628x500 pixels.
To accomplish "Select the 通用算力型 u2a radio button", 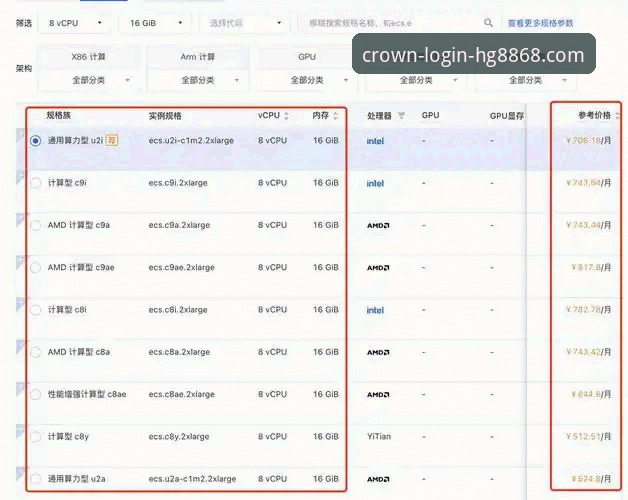I will point(36,479).
